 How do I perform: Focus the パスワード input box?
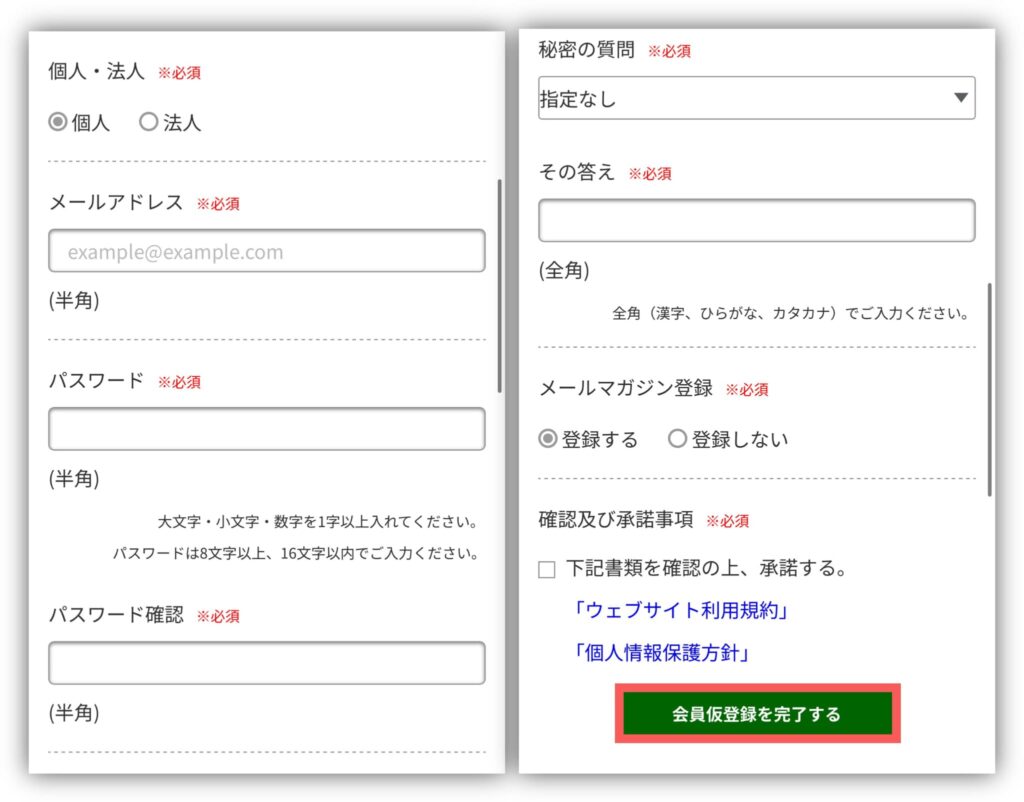coord(266,429)
